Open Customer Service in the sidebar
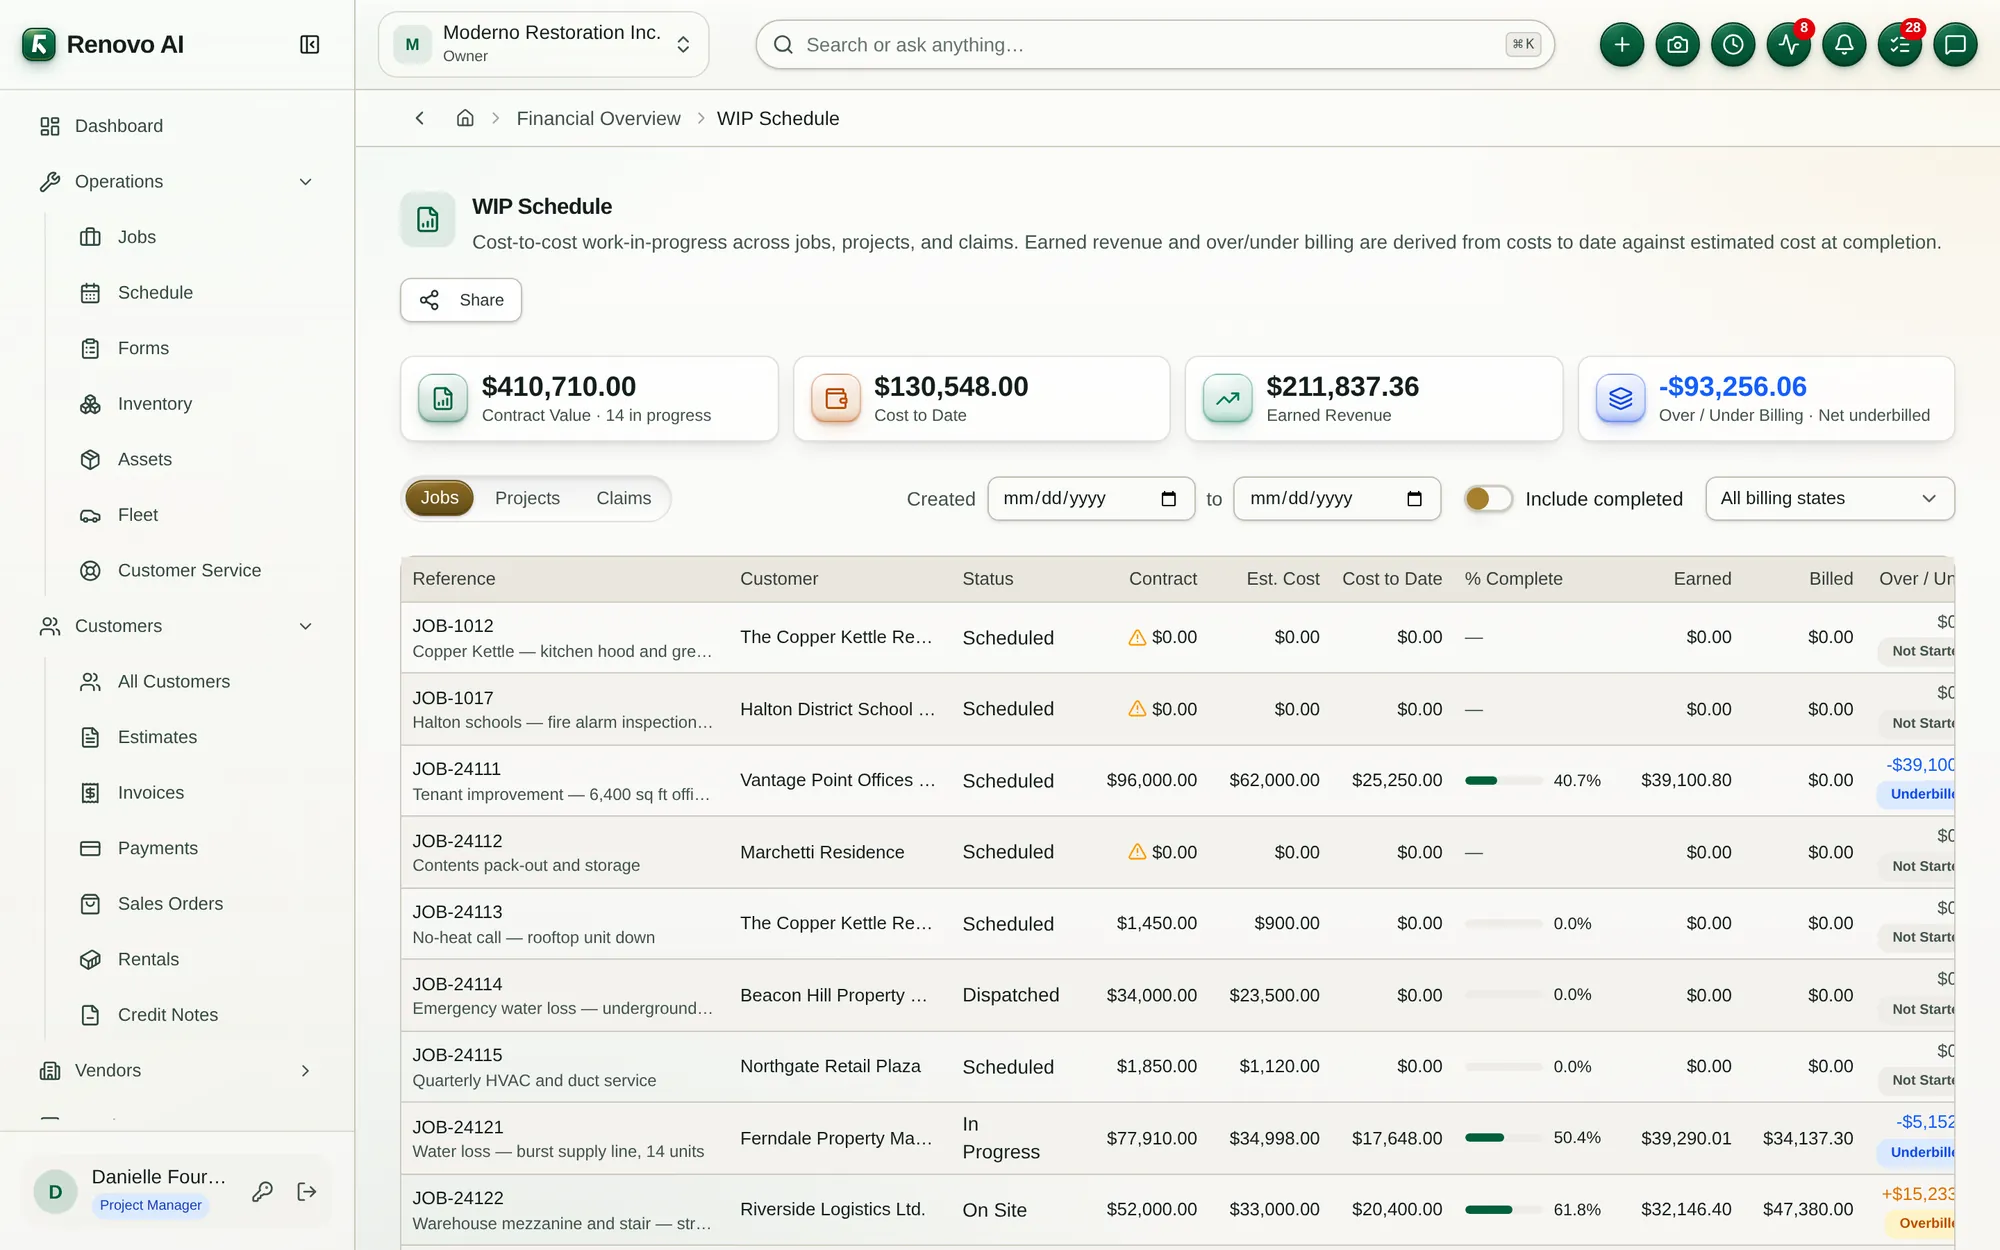Viewport: 2000px width, 1250px height. [197, 570]
